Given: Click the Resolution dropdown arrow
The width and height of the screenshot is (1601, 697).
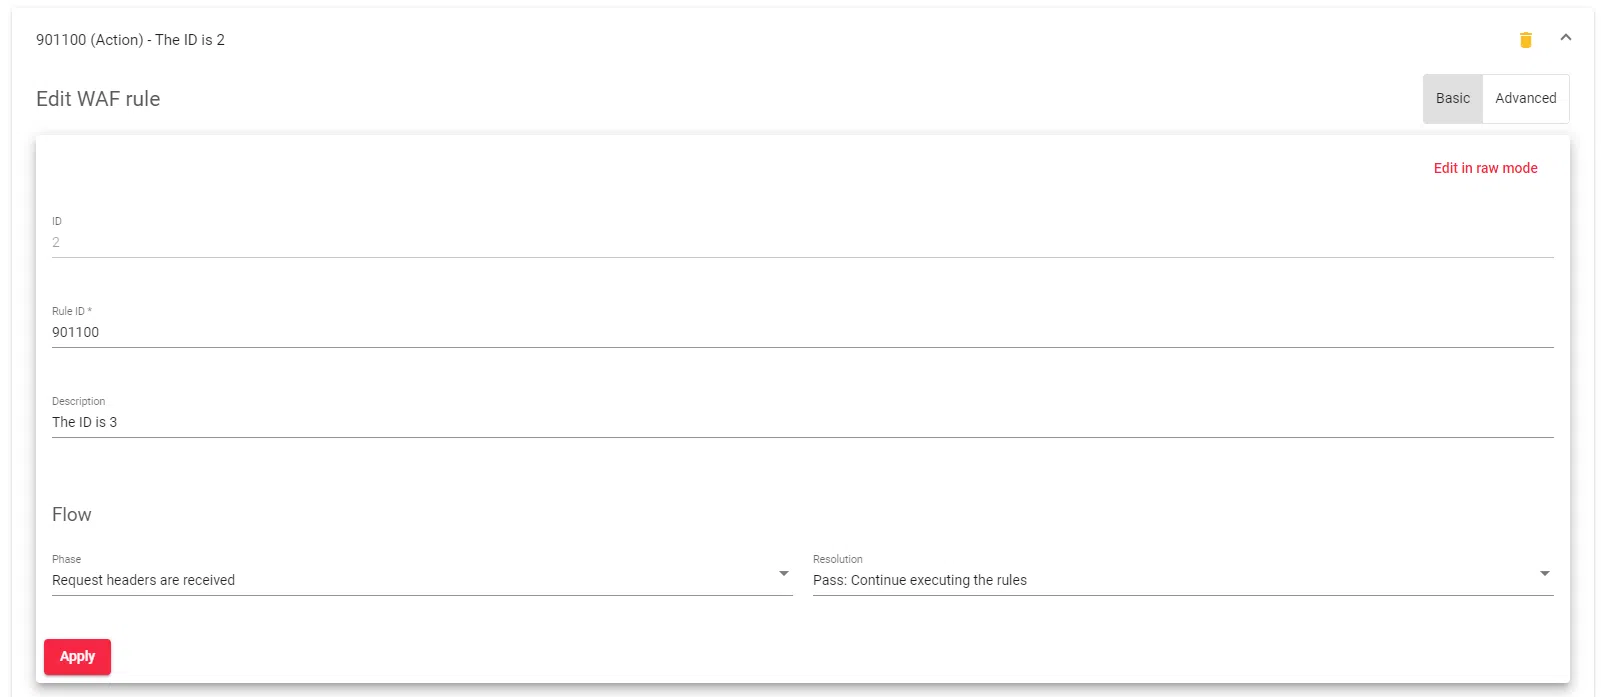Looking at the screenshot, I should 1545,574.
